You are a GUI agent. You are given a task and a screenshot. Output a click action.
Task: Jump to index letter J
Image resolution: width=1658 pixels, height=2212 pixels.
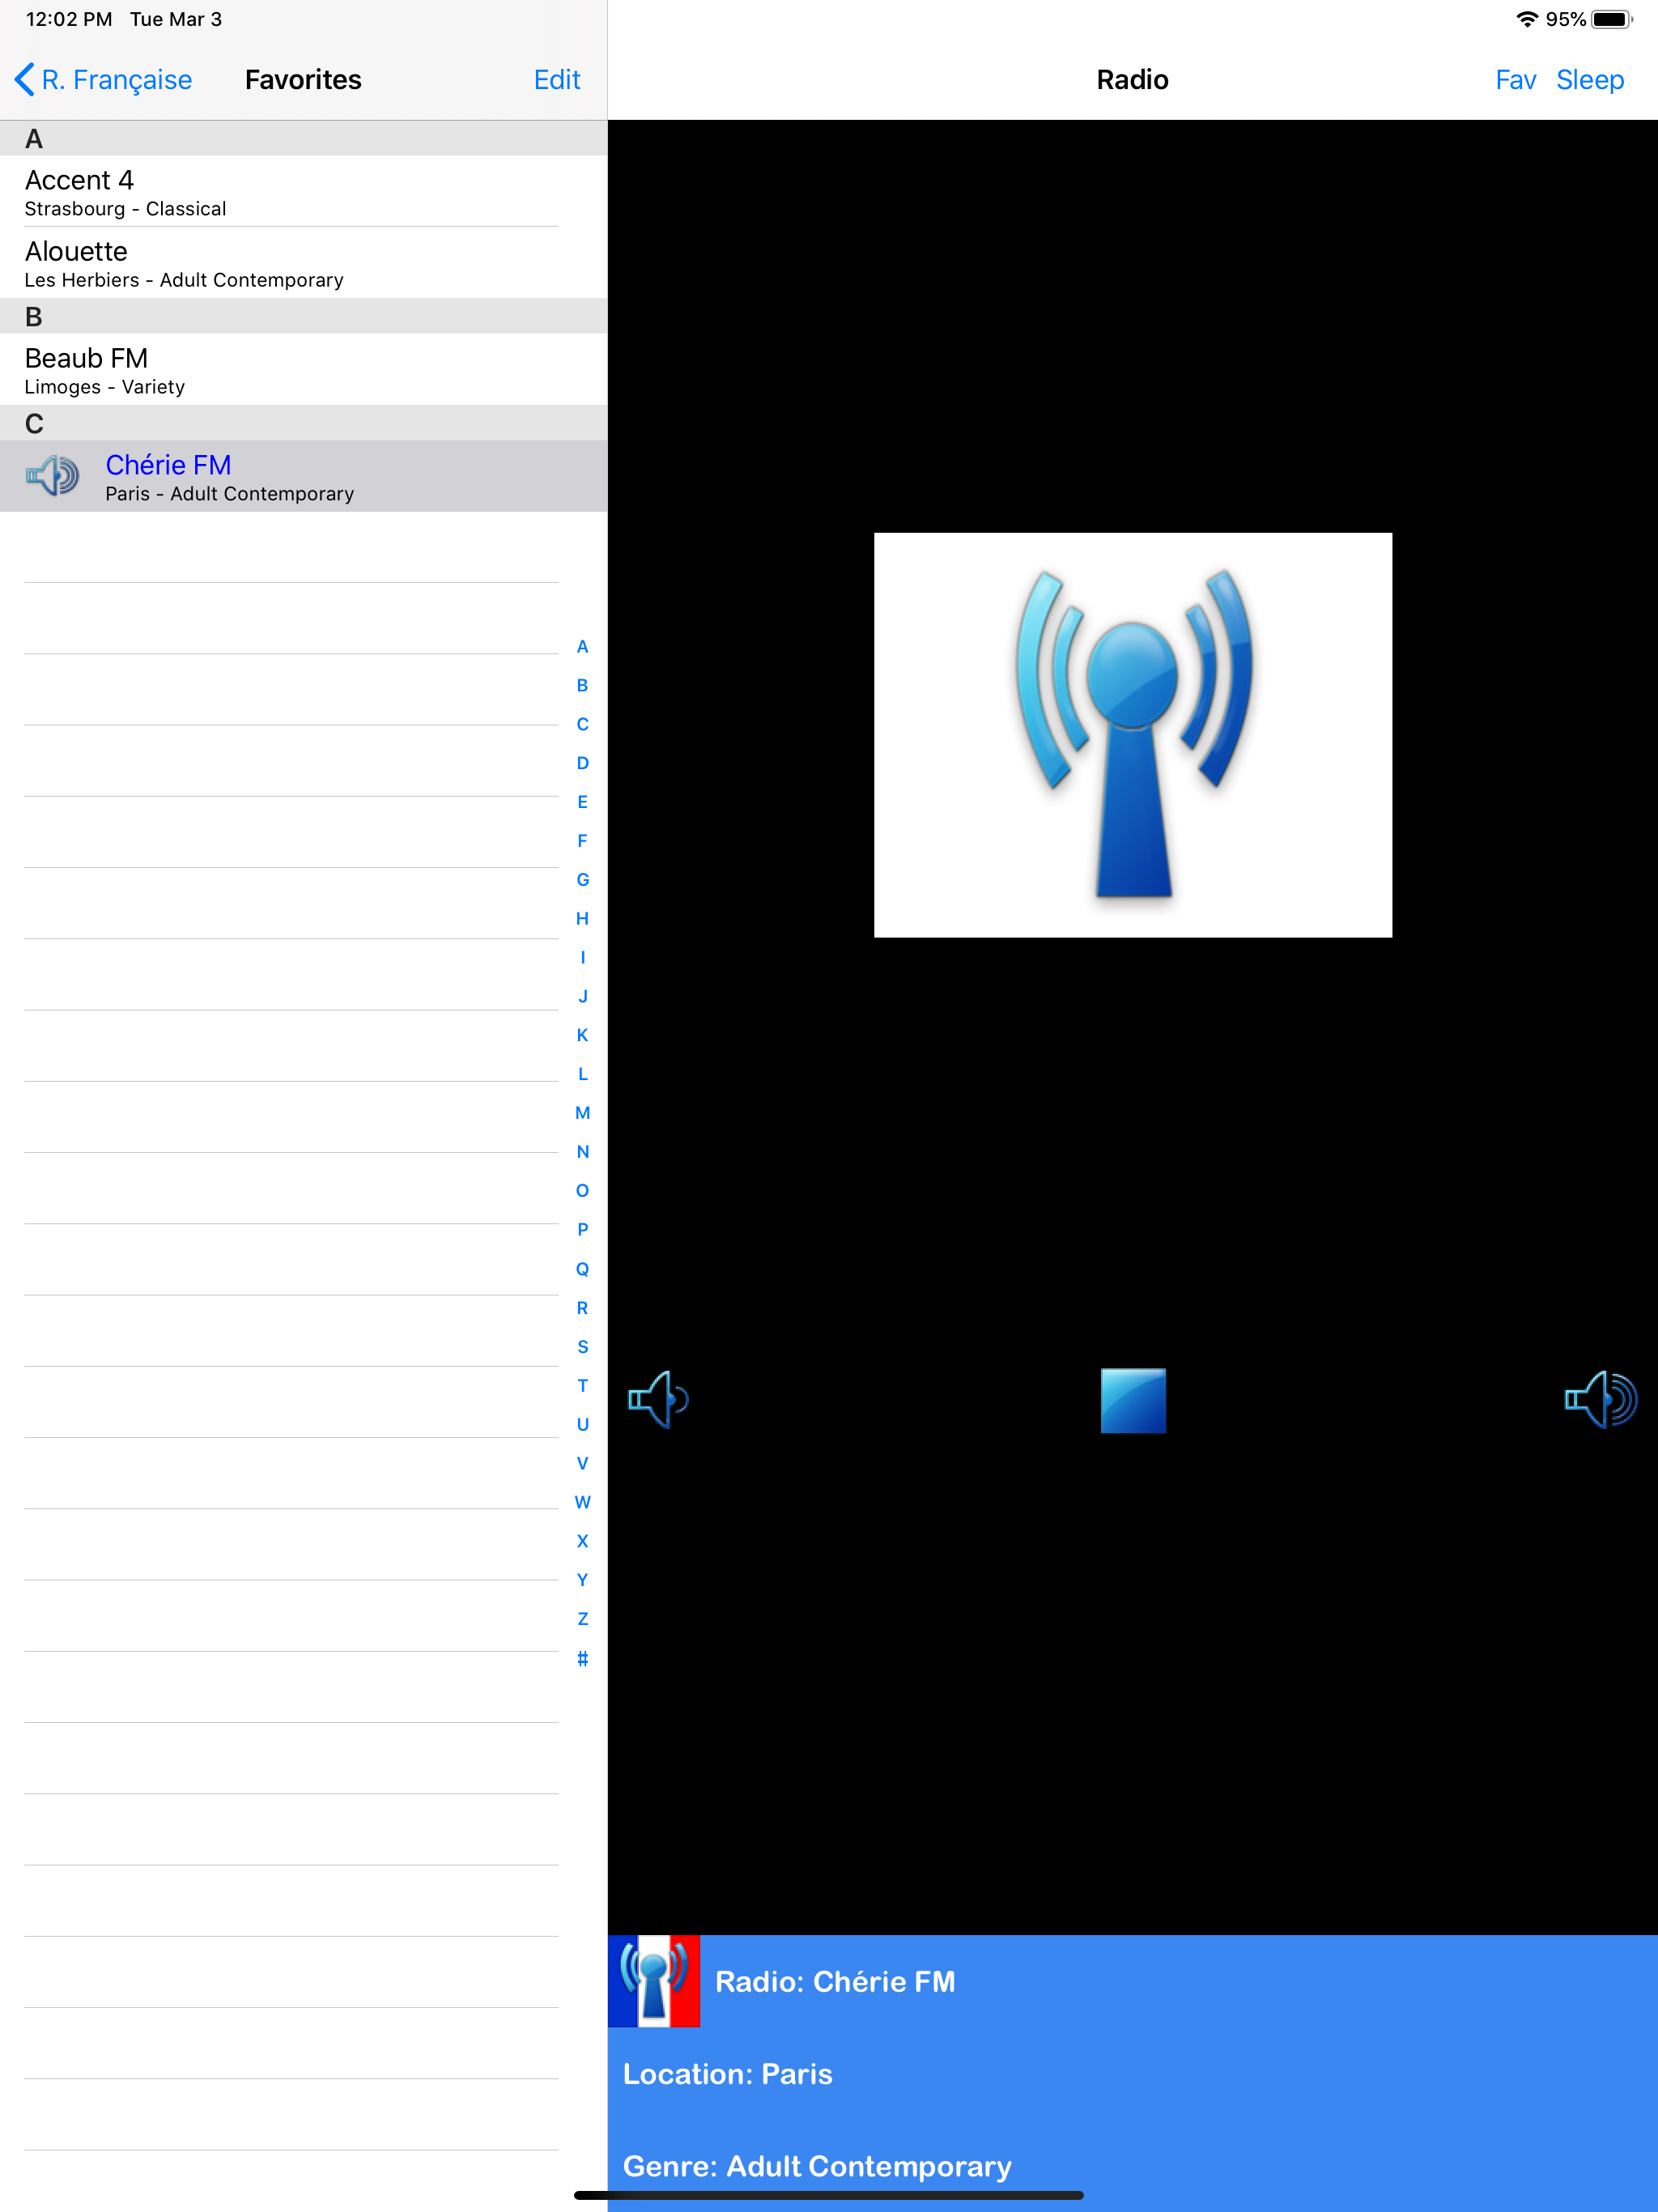583,997
